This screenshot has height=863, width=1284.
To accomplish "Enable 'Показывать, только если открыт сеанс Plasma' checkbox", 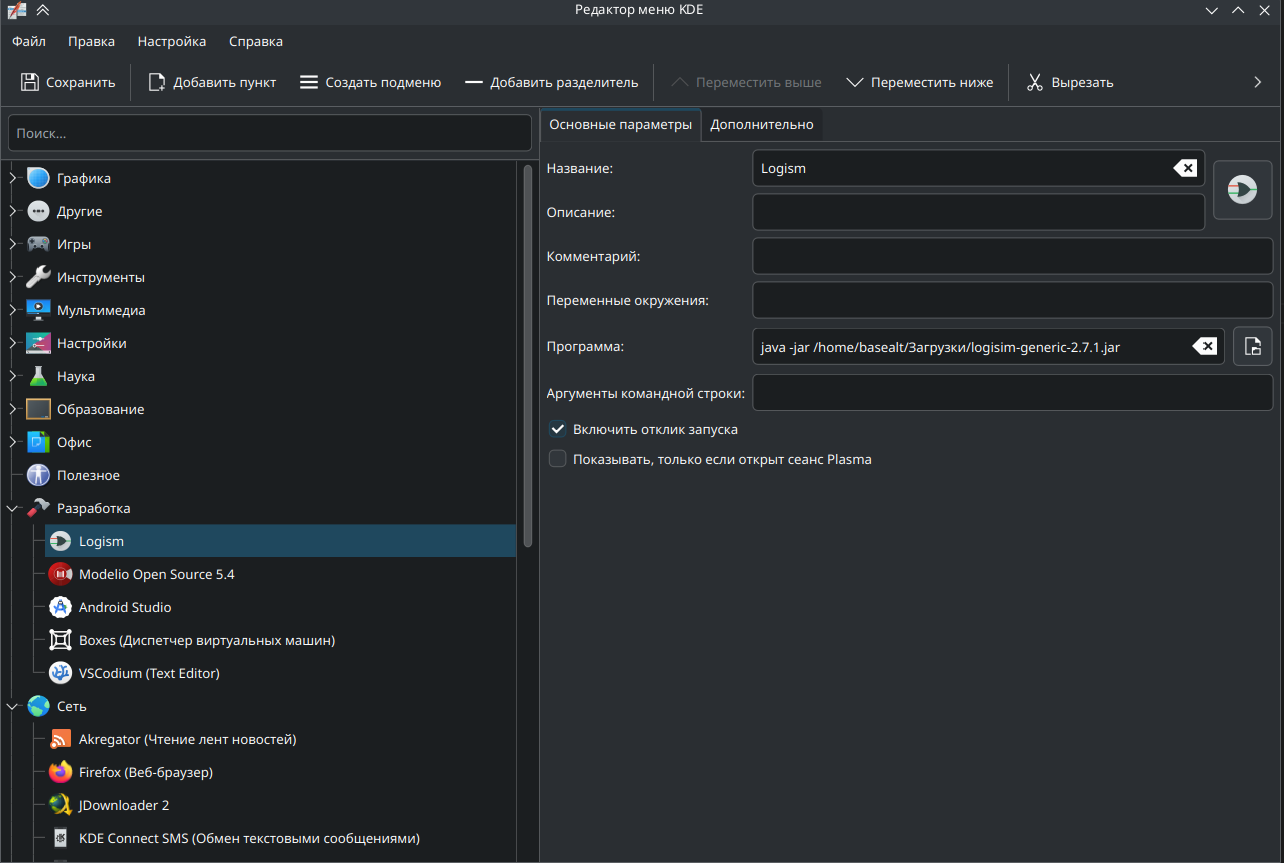I will [558, 459].
